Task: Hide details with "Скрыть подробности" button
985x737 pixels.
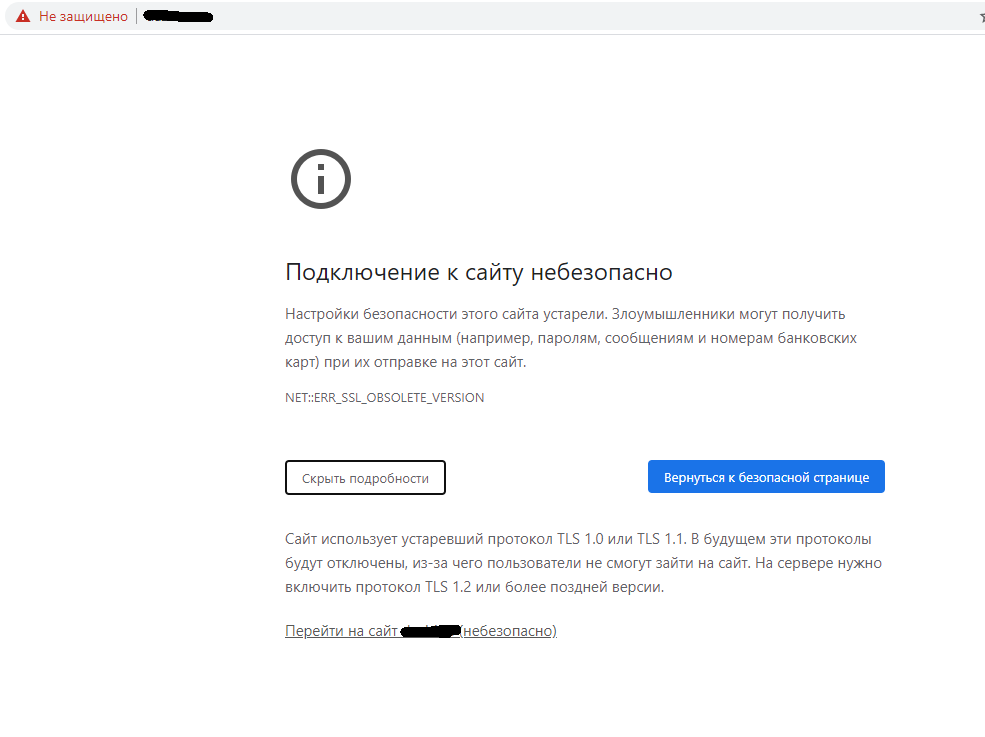Action: 365,478
